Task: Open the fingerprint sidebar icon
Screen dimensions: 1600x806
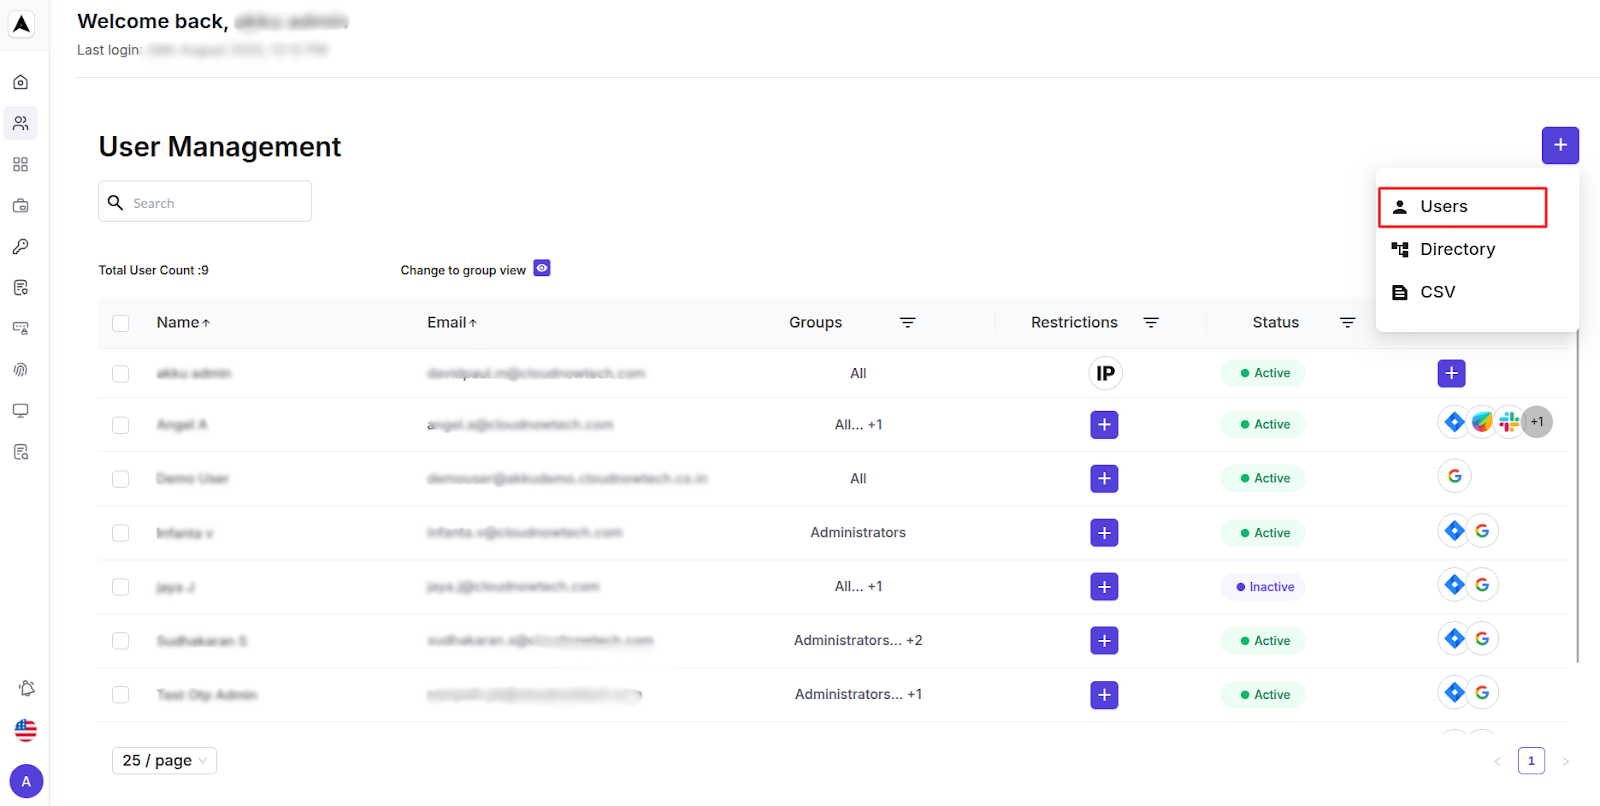Action: click(x=20, y=369)
